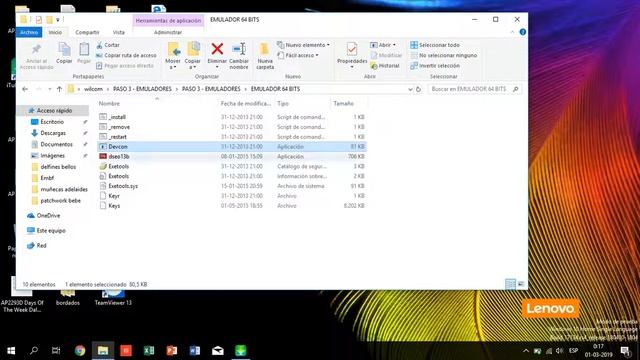Screen dimensions: 640x360
Task: Sort by Fecha de modificación column
Action: 245,104
